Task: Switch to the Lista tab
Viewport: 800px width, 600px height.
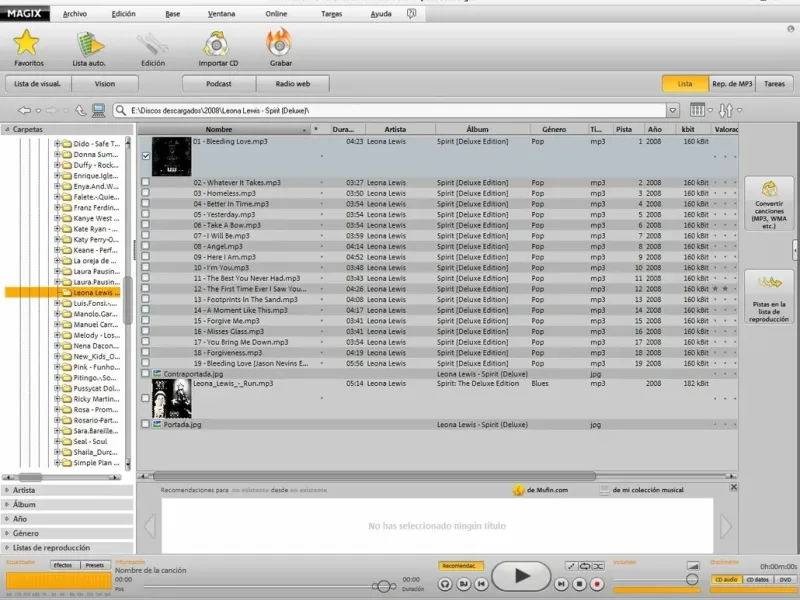Action: tap(685, 84)
